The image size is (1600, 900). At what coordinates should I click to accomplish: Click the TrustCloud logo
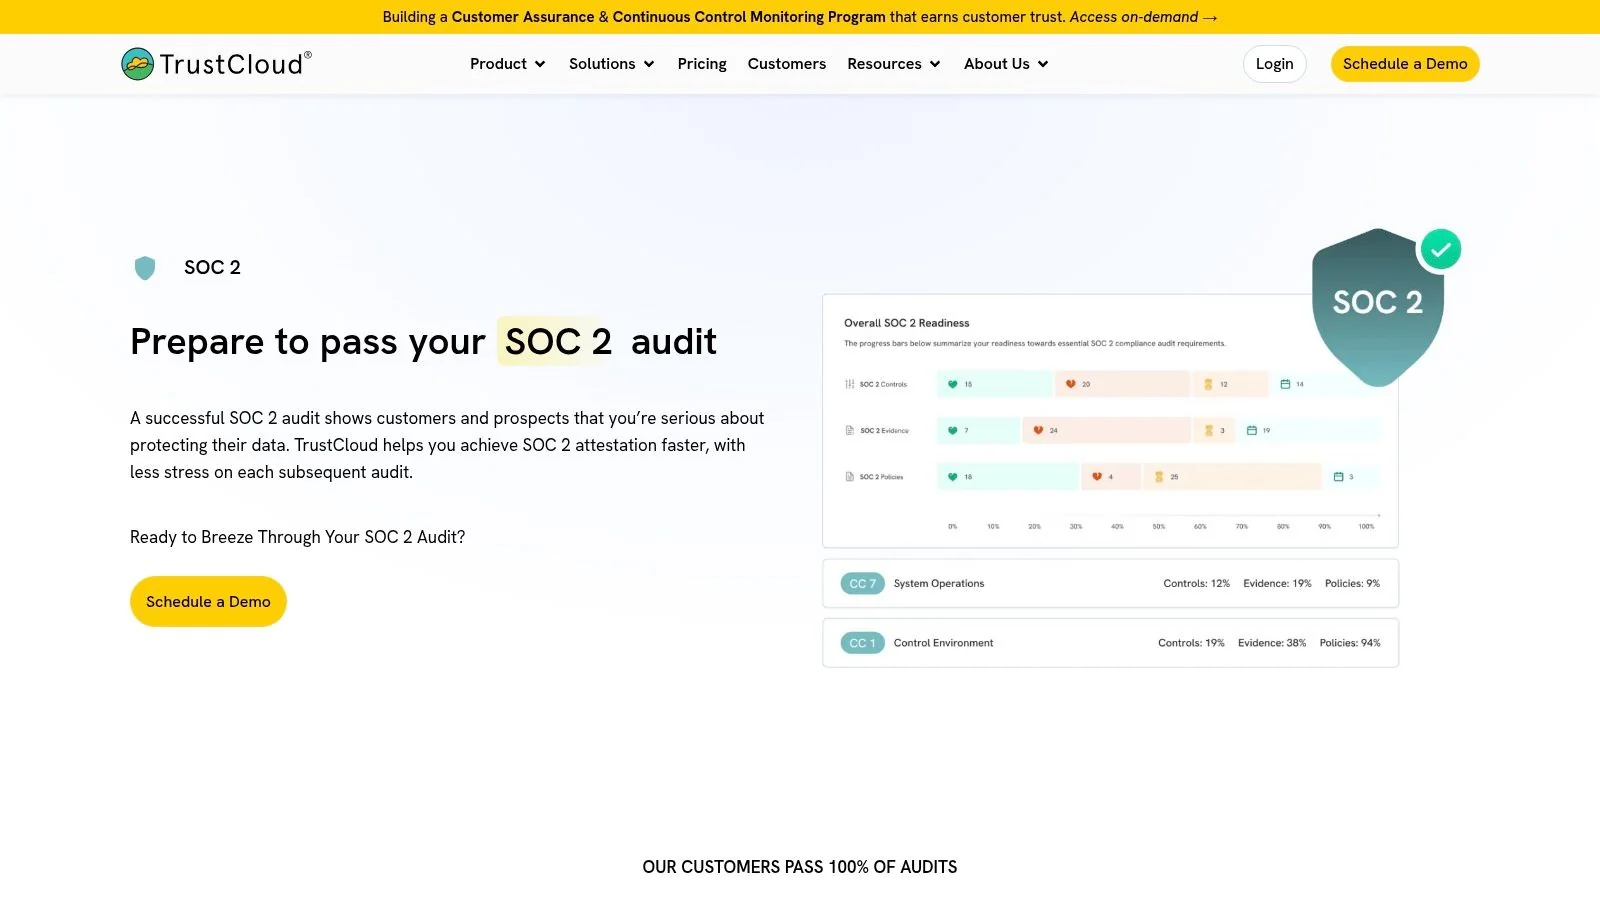pos(214,63)
